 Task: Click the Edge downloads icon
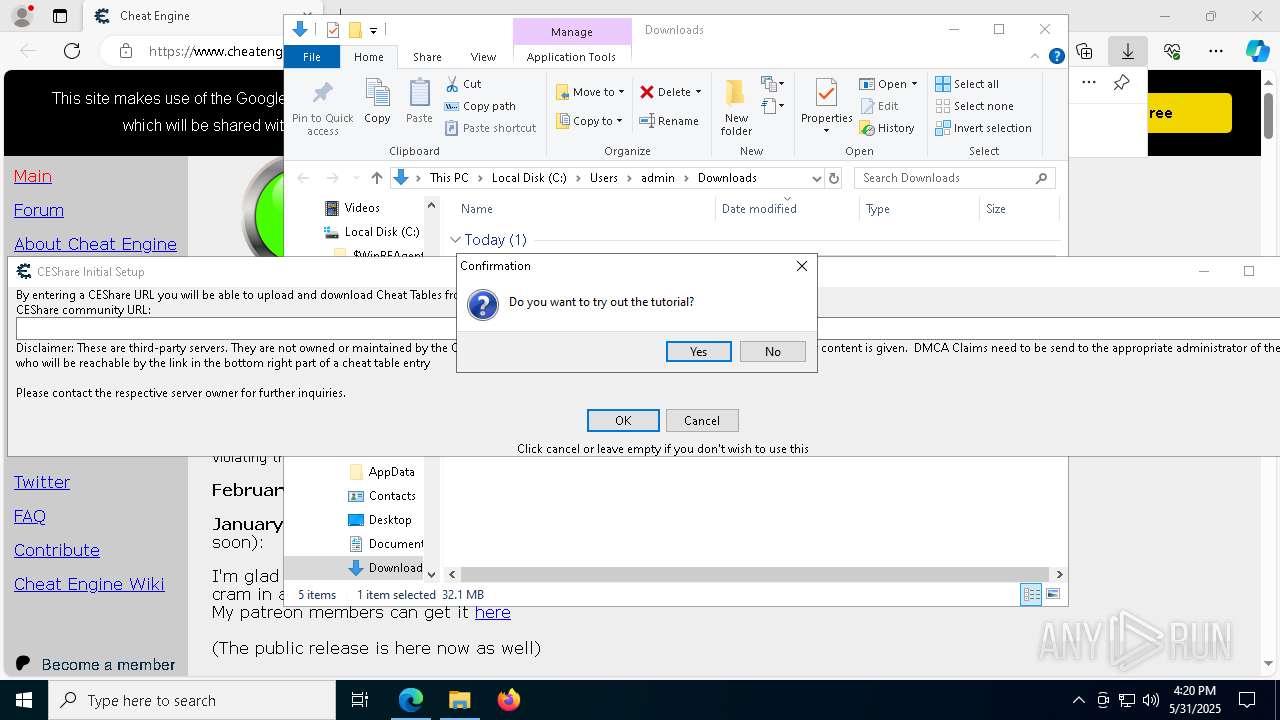coord(1127,51)
